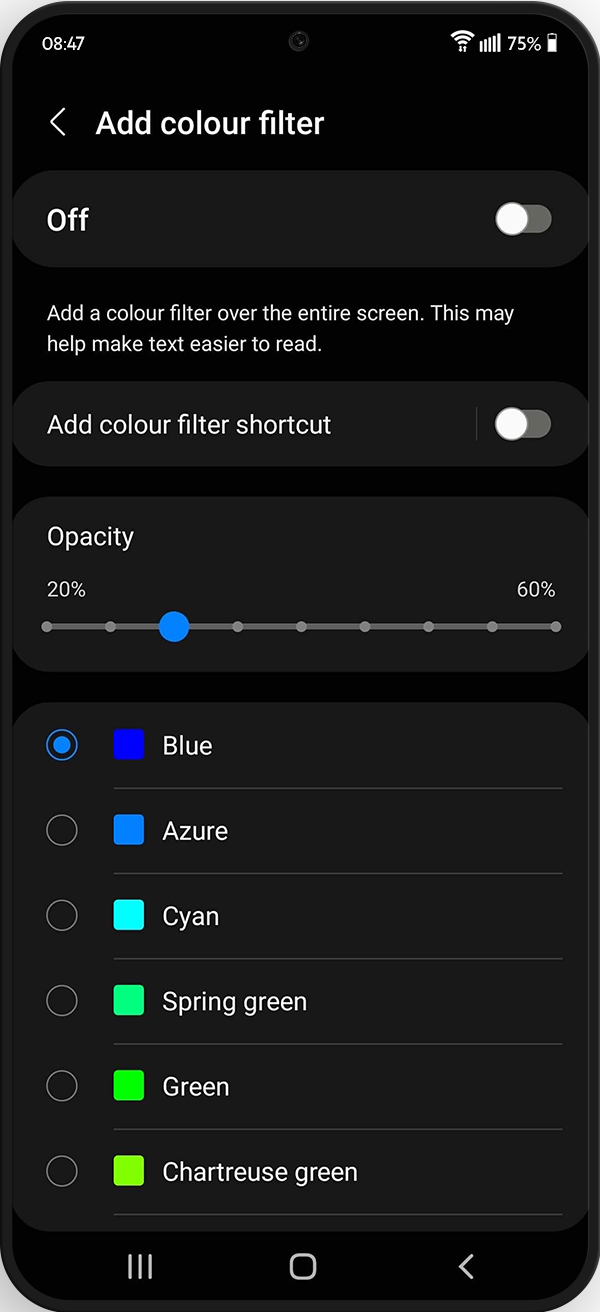
Task: Open the Recents button in the navigation bar
Action: coord(139,1265)
